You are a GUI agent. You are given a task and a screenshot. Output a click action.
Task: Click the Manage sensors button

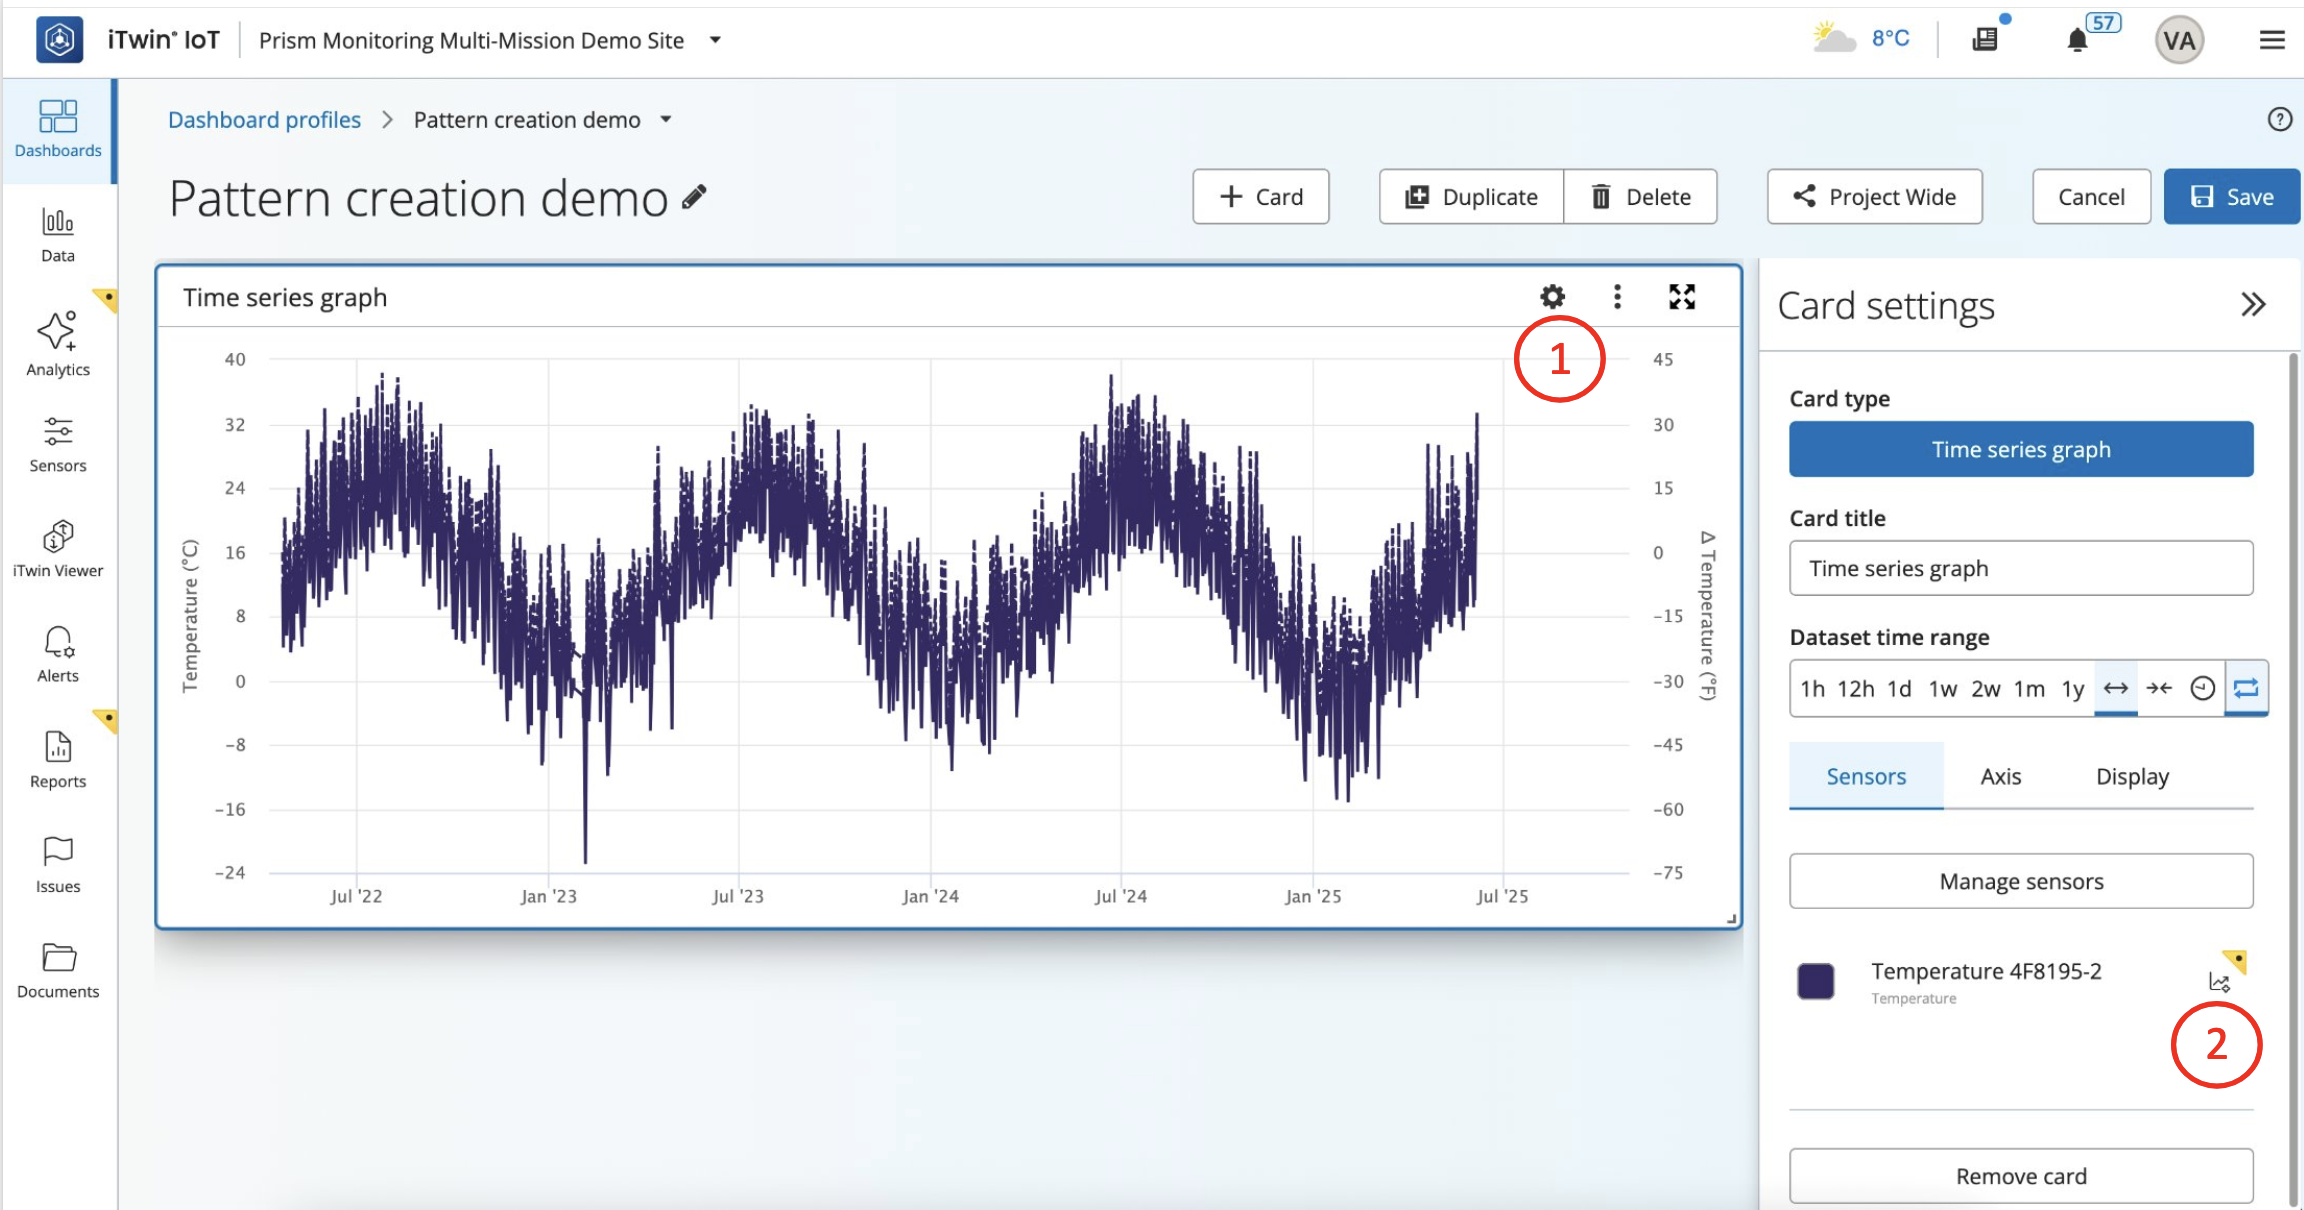2020,881
